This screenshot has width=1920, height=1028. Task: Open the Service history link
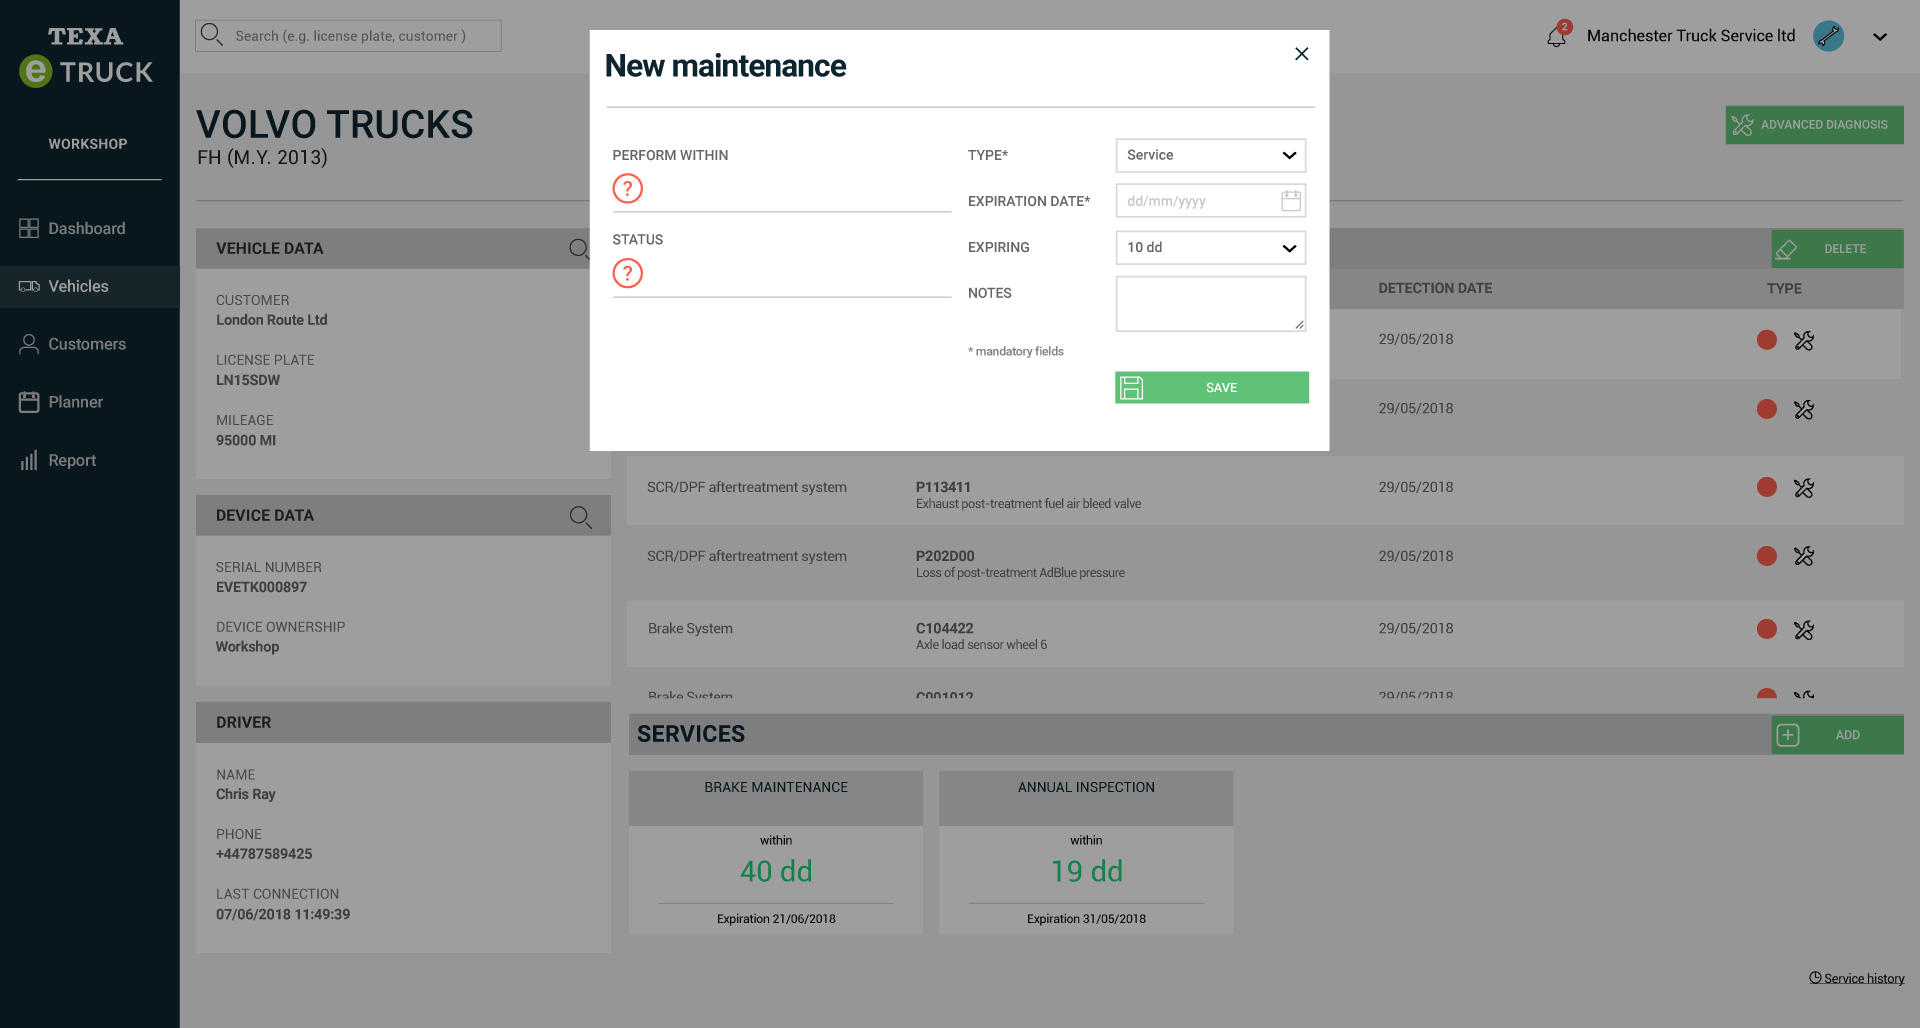pos(1857,978)
